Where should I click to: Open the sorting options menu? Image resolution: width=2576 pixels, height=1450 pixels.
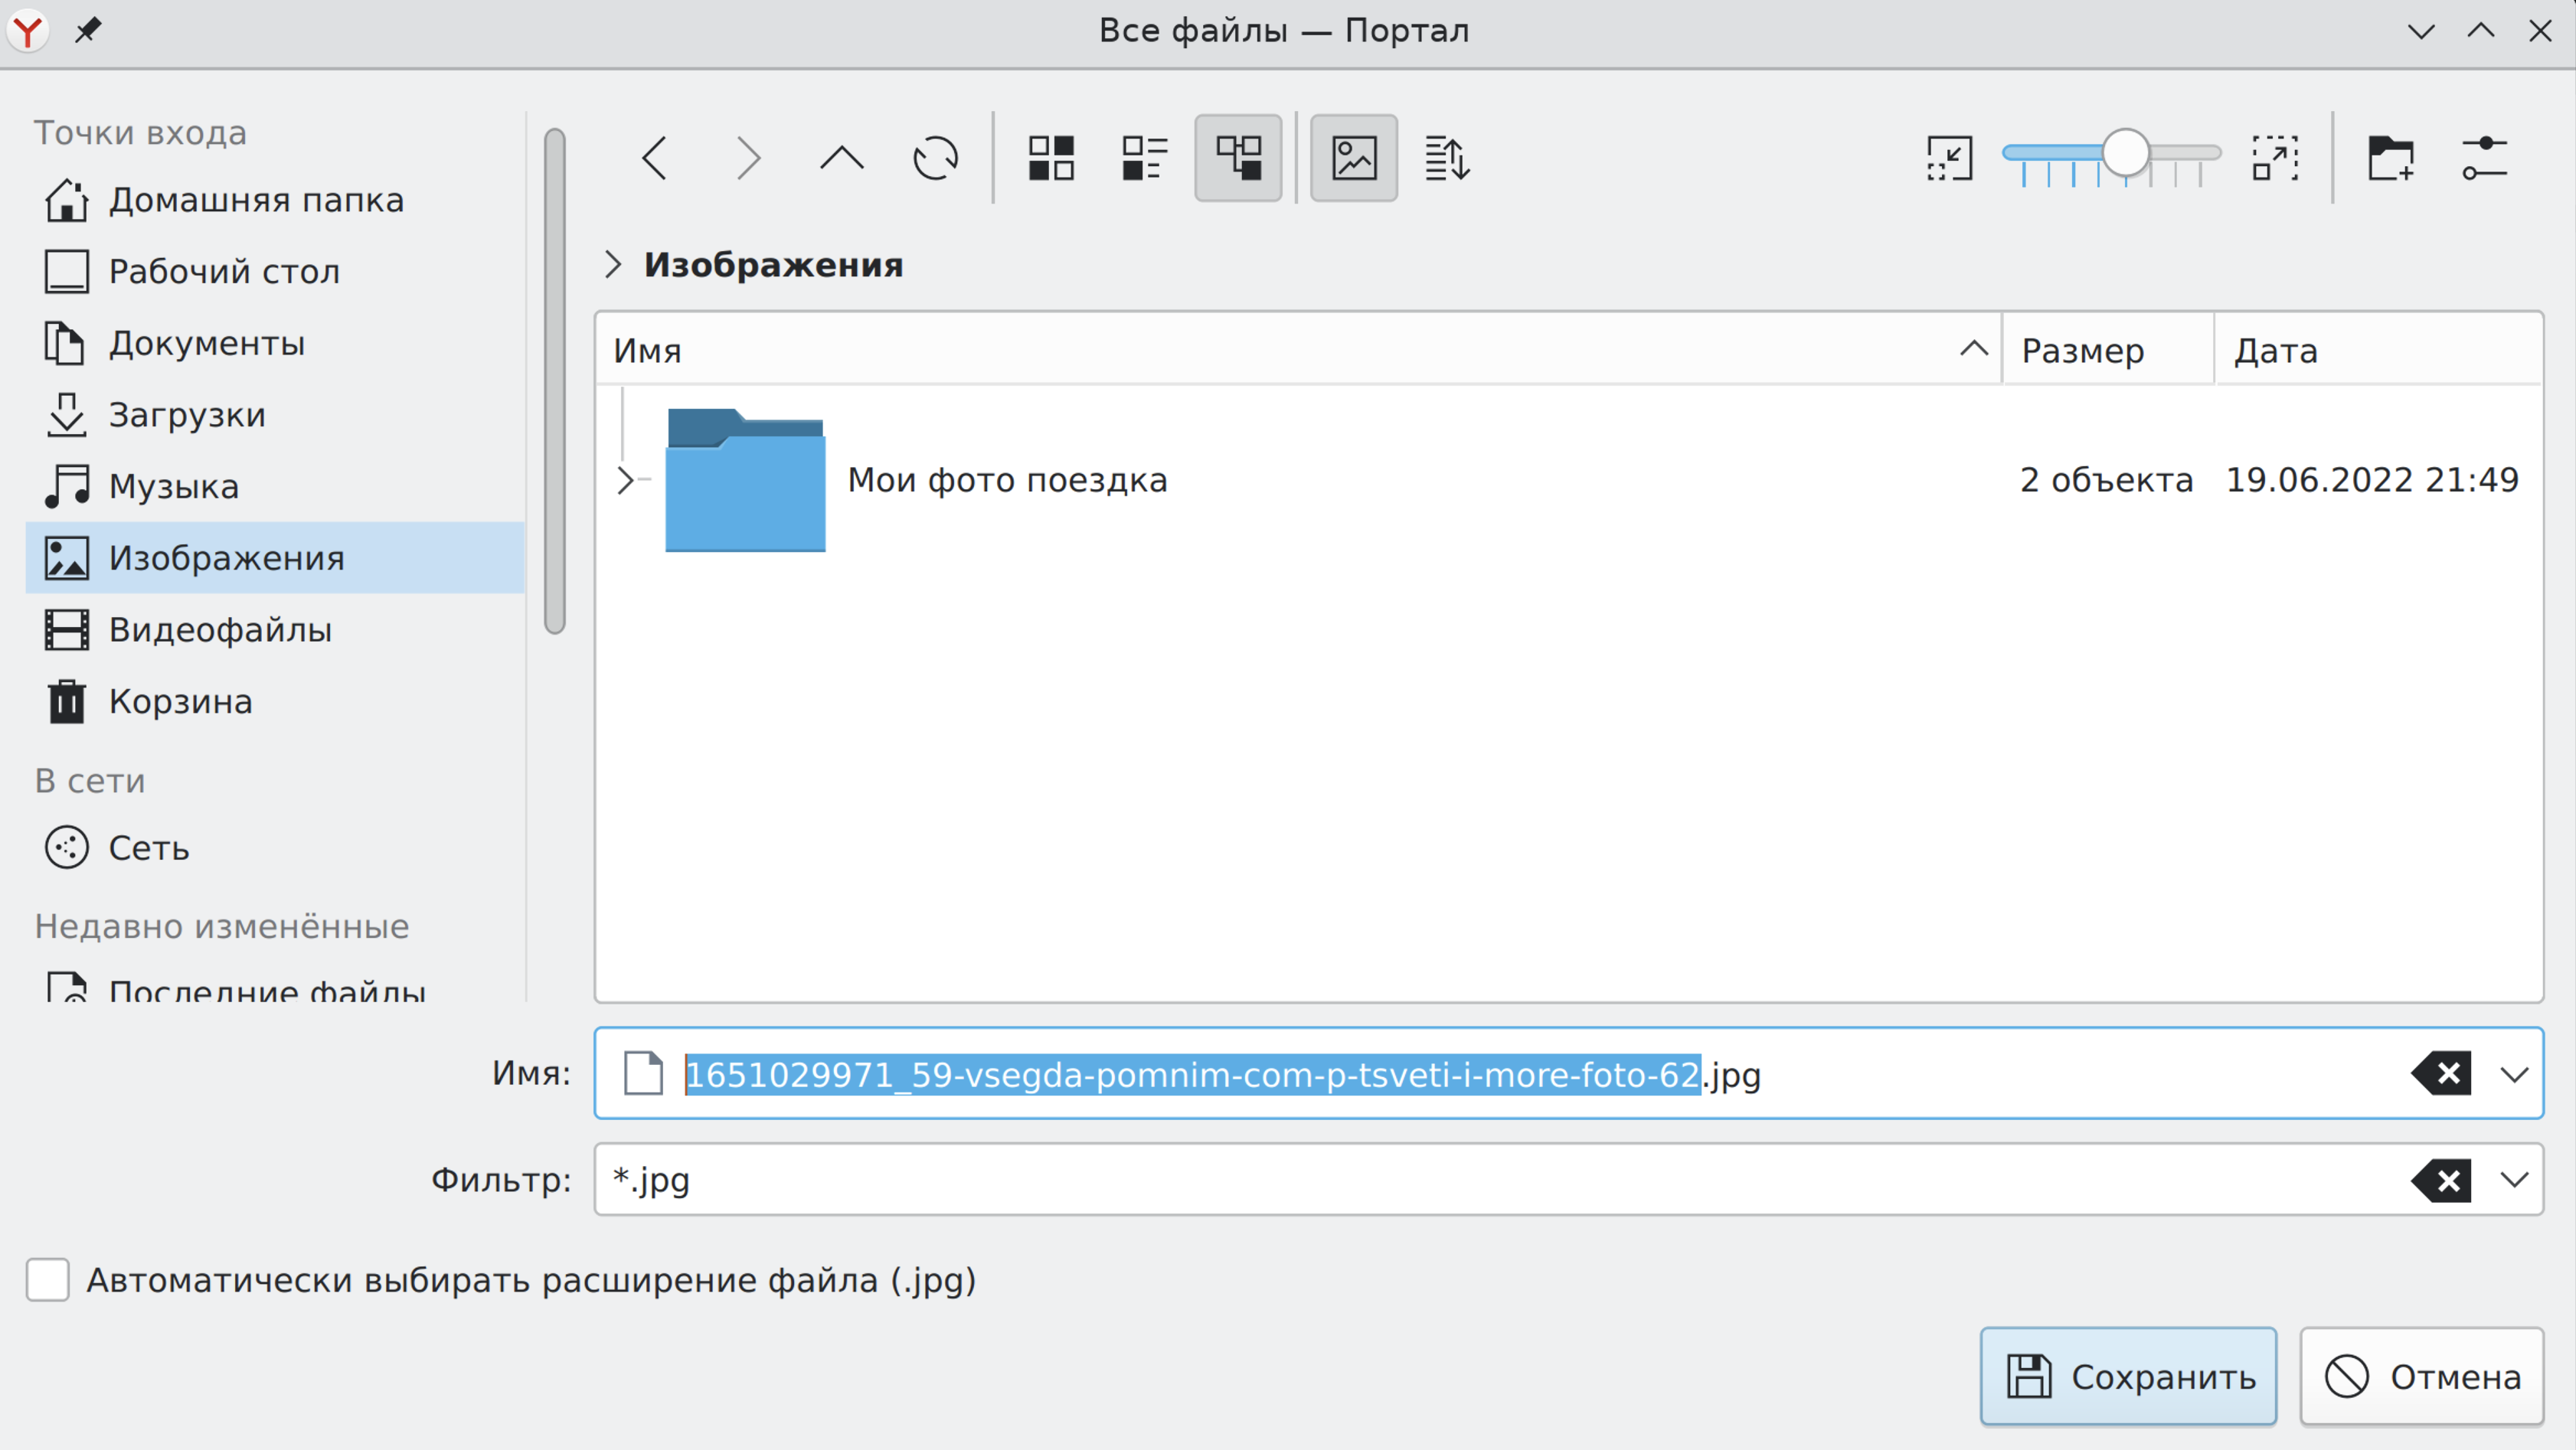point(1448,158)
